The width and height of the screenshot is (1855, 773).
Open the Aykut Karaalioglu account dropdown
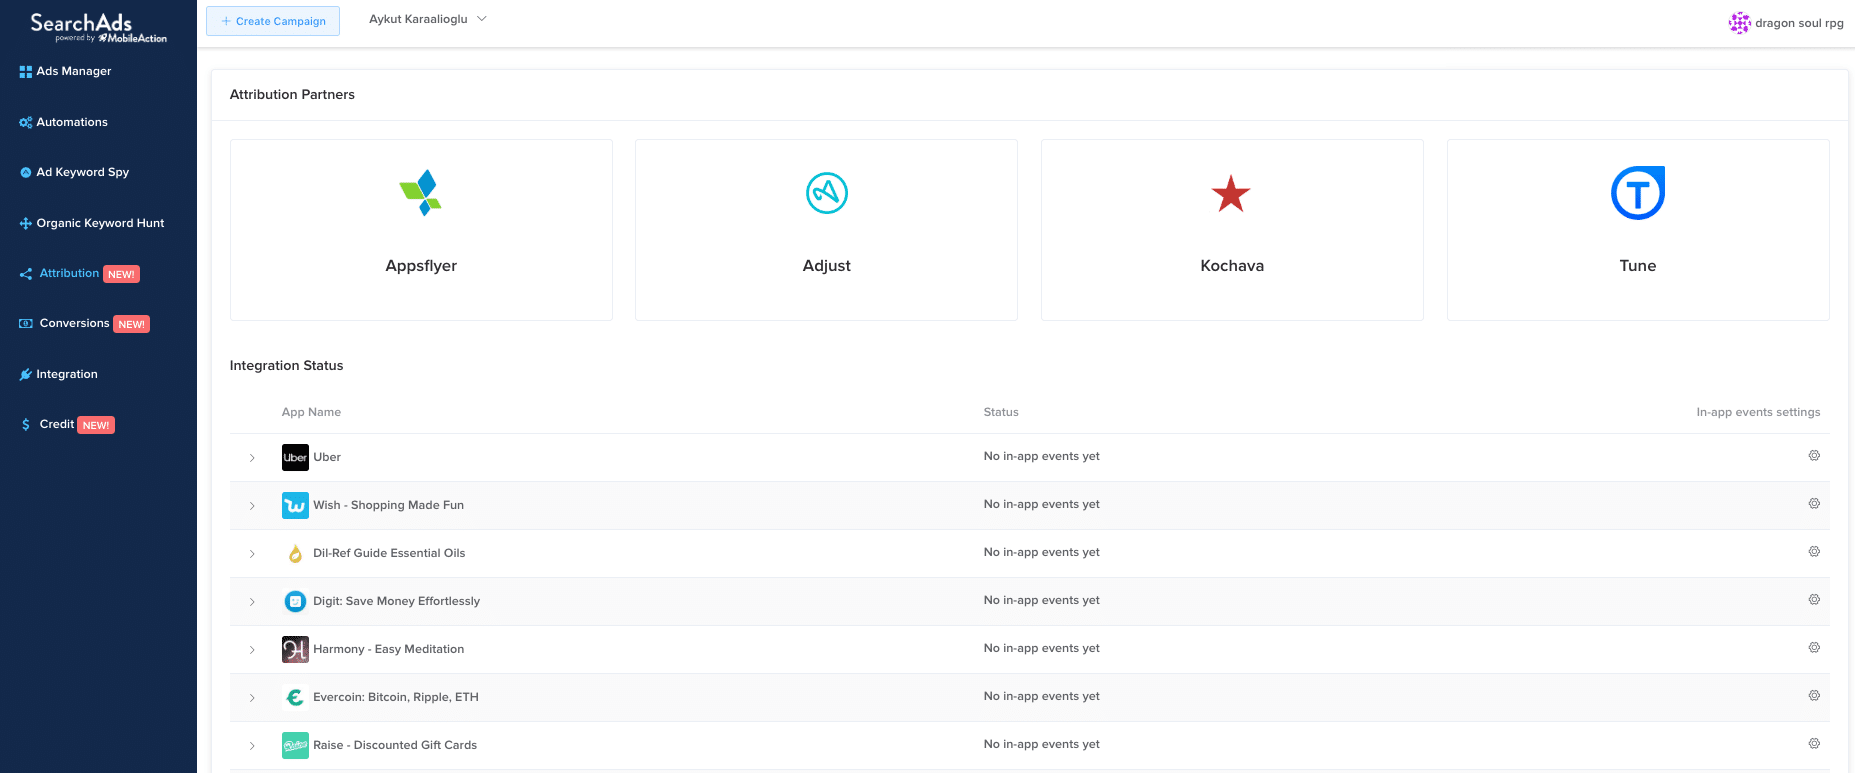pyautogui.click(x=428, y=19)
